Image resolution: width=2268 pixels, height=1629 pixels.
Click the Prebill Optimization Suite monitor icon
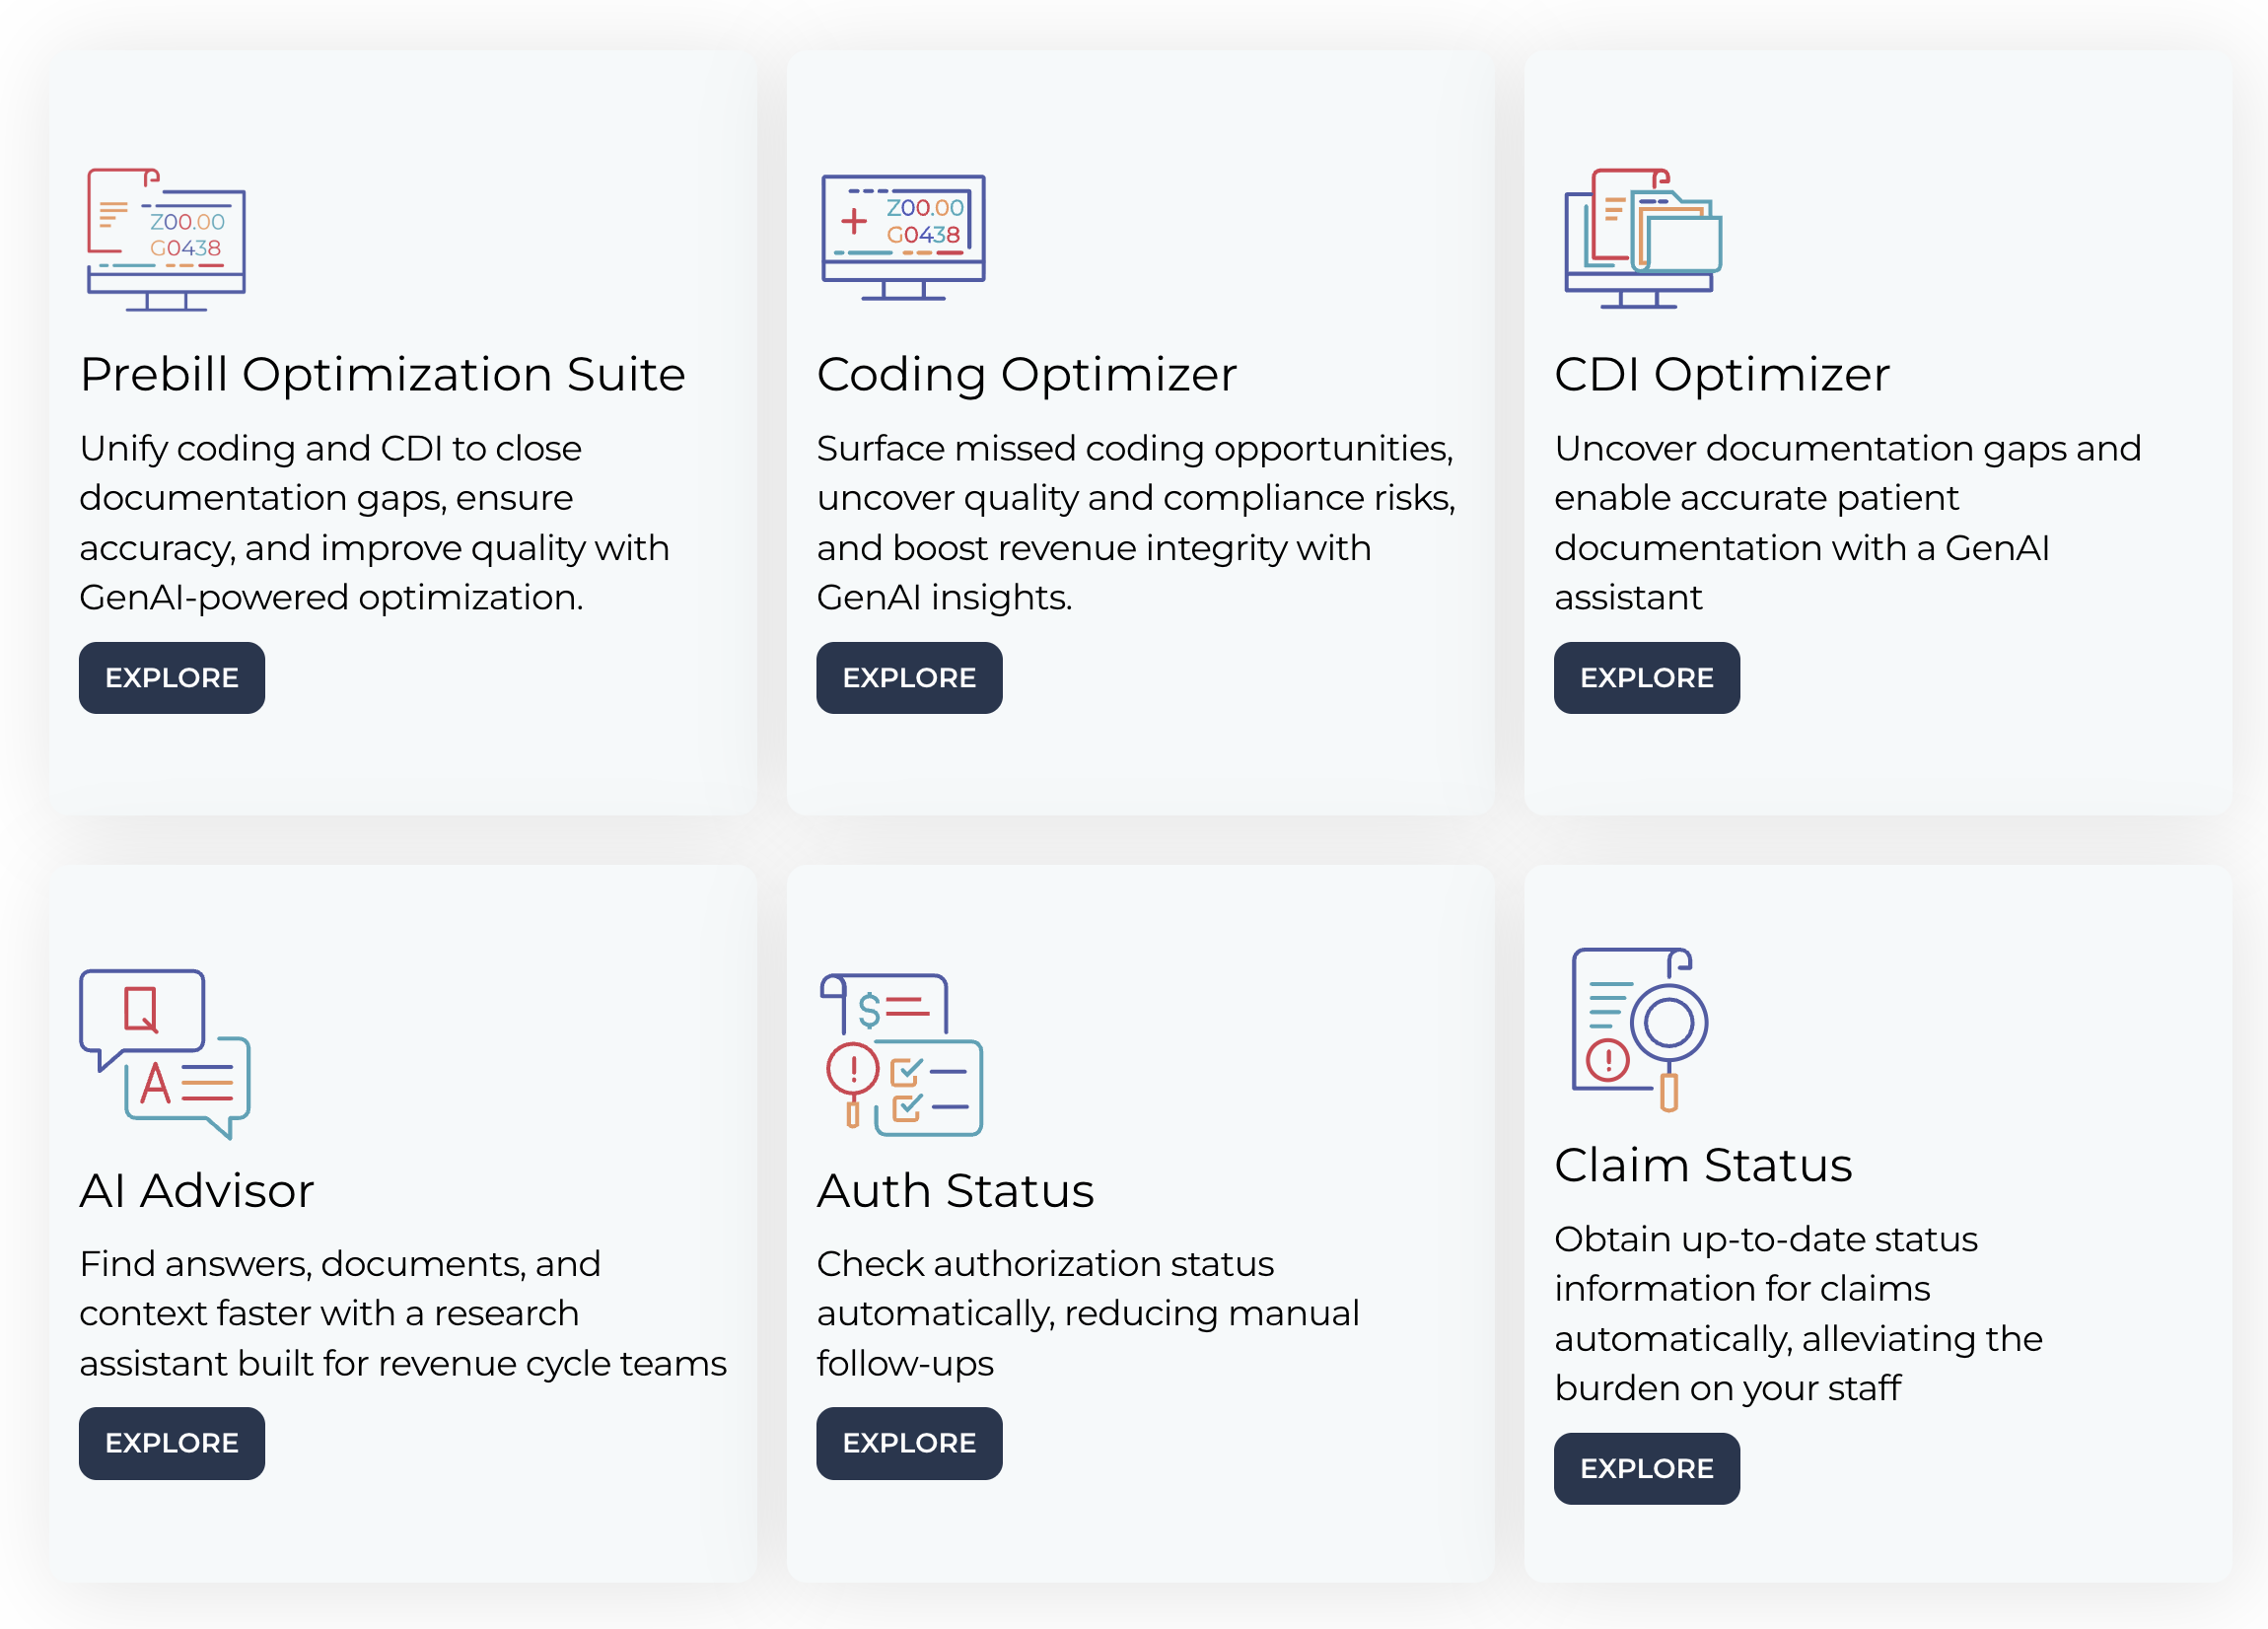(x=166, y=240)
